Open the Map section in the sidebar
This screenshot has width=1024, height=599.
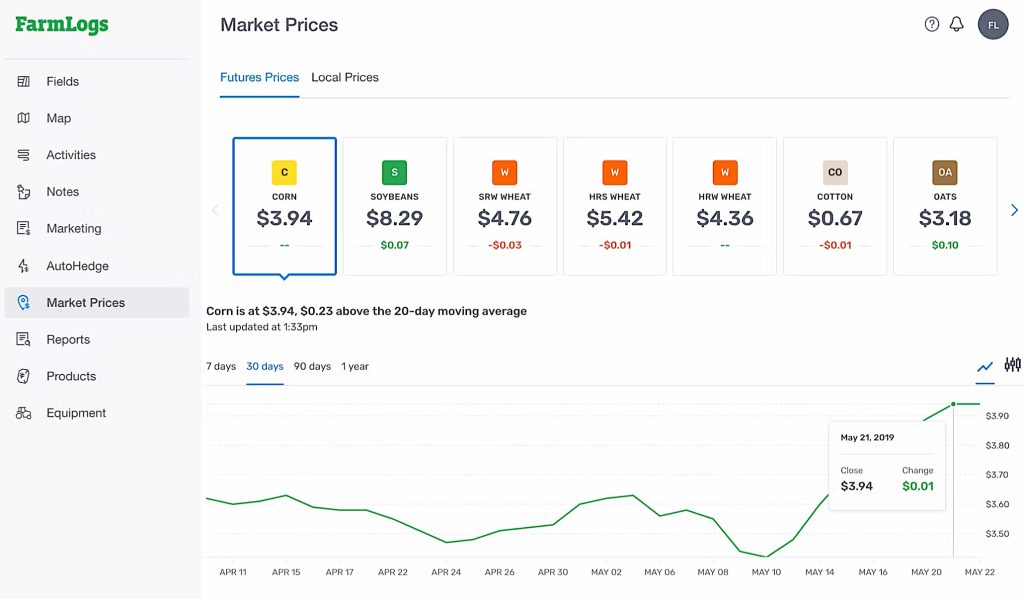click(58, 118)
